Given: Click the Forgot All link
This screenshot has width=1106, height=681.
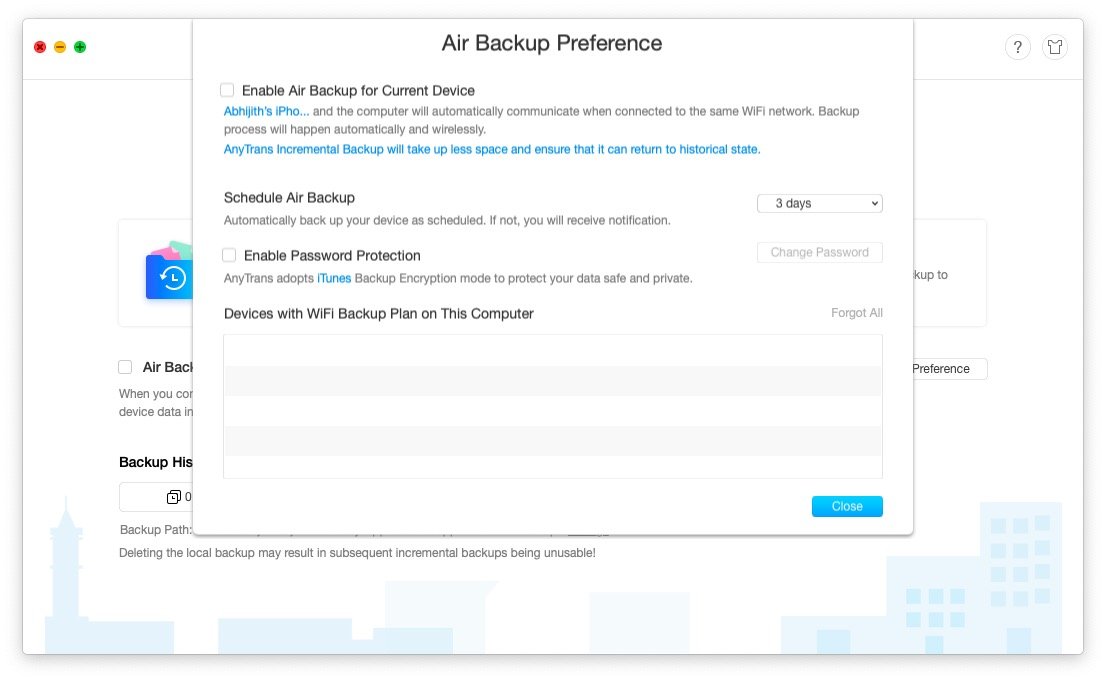Looking at the screenshot, I should pos(856,313).
